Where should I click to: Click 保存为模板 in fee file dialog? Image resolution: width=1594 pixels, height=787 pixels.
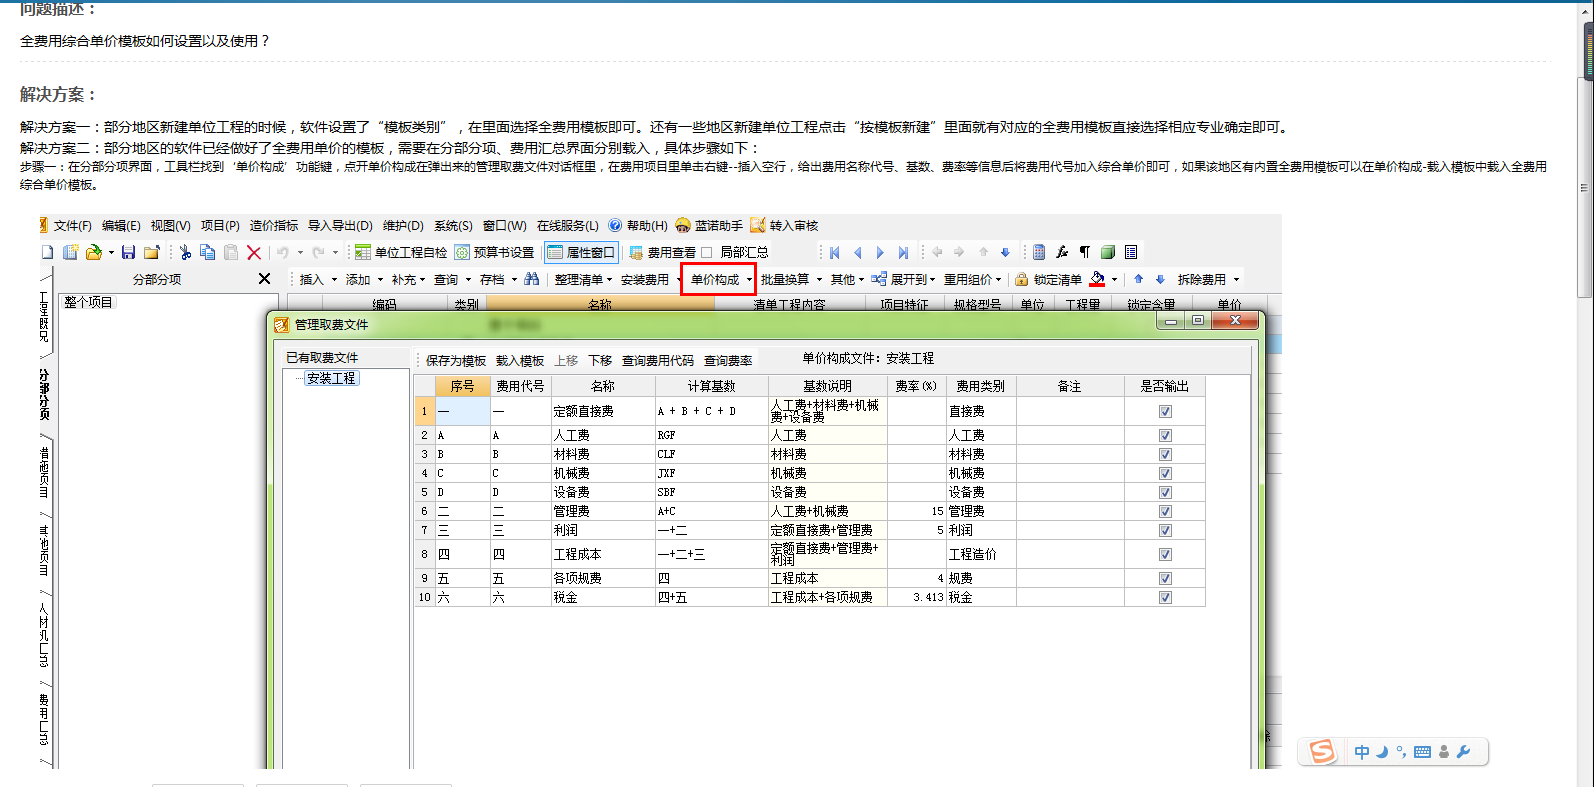[456, 360]
